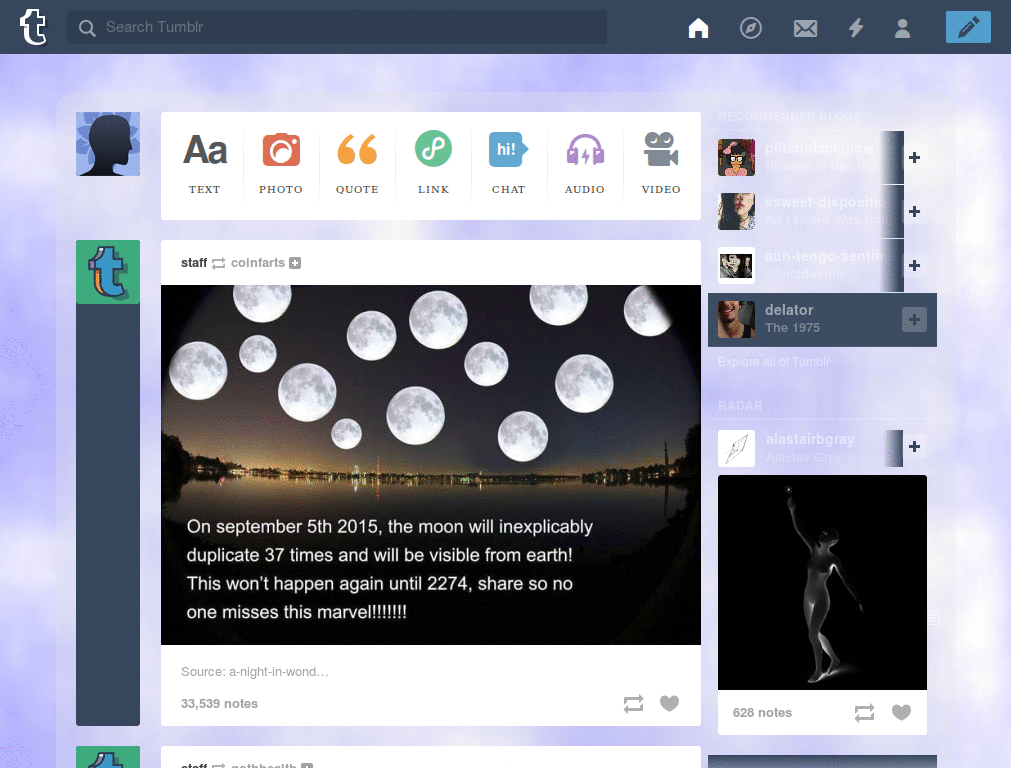This screenshot has width=1024, height=768.
Task: Open the delator blog entry
Action: point(822,319)
